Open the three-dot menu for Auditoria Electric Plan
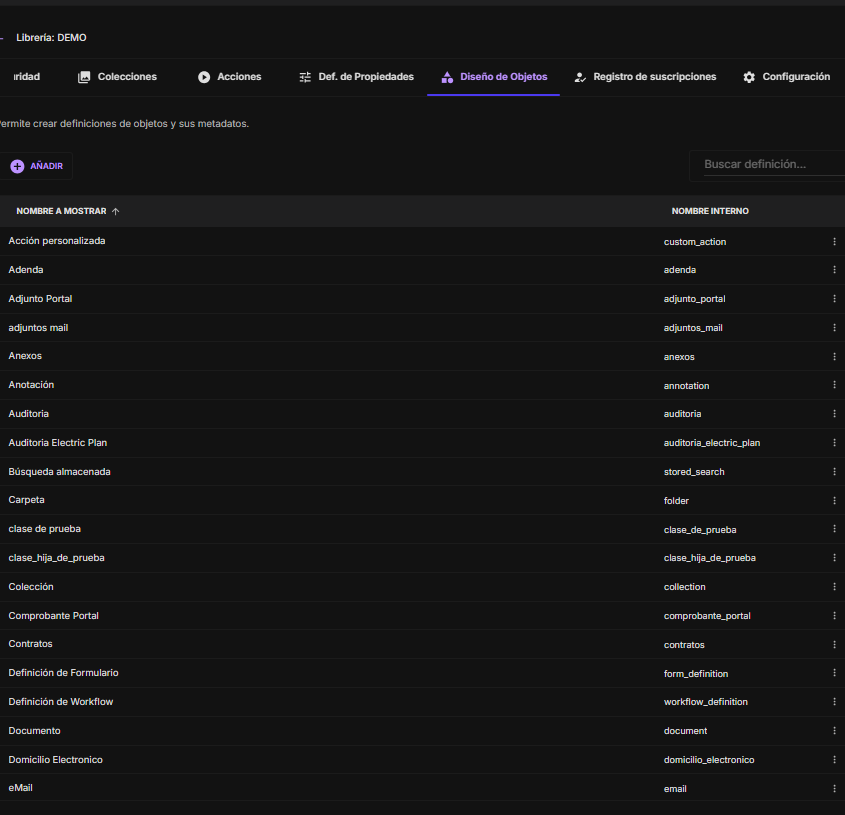The width and height of the screenshot is (845, 815). tap(834, 443)
